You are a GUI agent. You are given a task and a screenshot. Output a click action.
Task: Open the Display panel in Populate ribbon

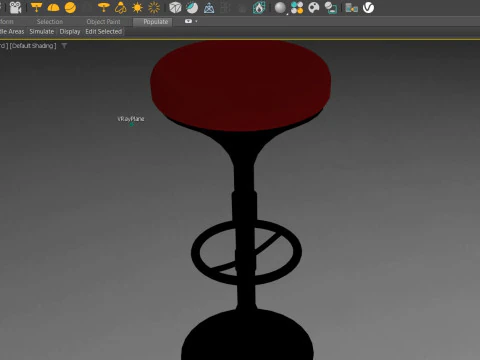tap(70, 32)
